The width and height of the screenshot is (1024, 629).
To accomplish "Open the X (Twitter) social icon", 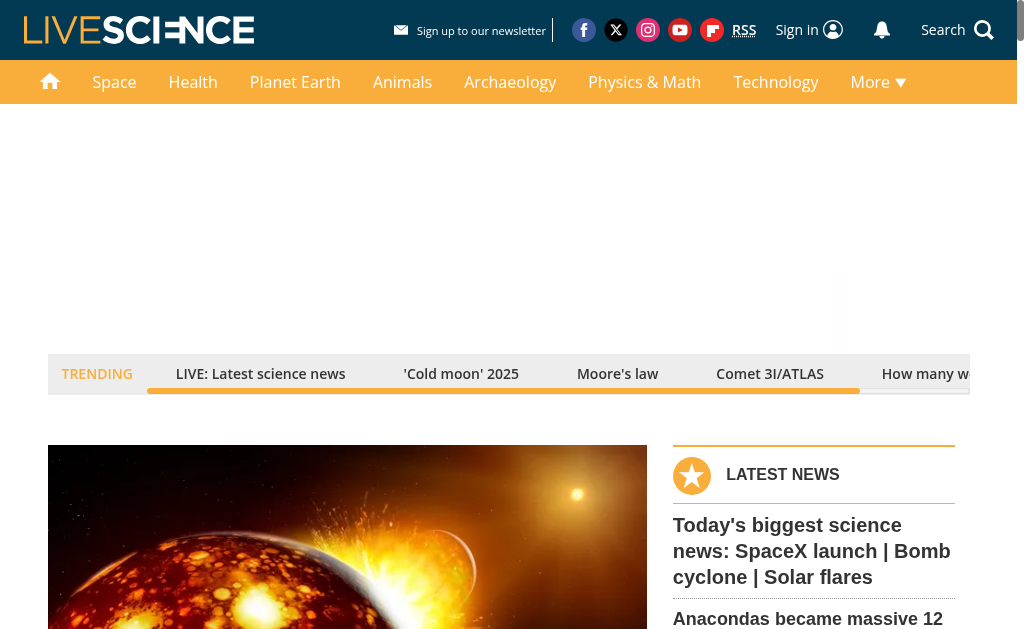I will click(616, 30).
